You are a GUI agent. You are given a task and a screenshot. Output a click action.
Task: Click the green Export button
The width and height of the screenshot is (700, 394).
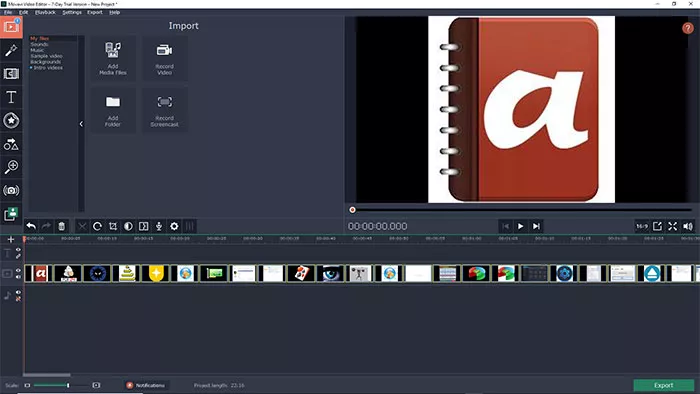[663, 385]
